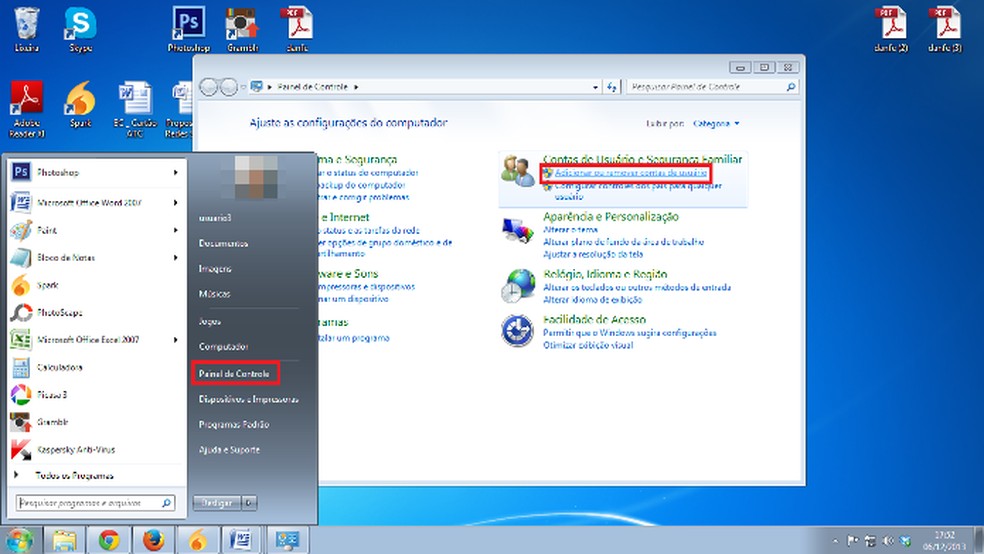Expand Photoshop recent files arrow
Screen dimensions: 984x554
click(176, 172)
